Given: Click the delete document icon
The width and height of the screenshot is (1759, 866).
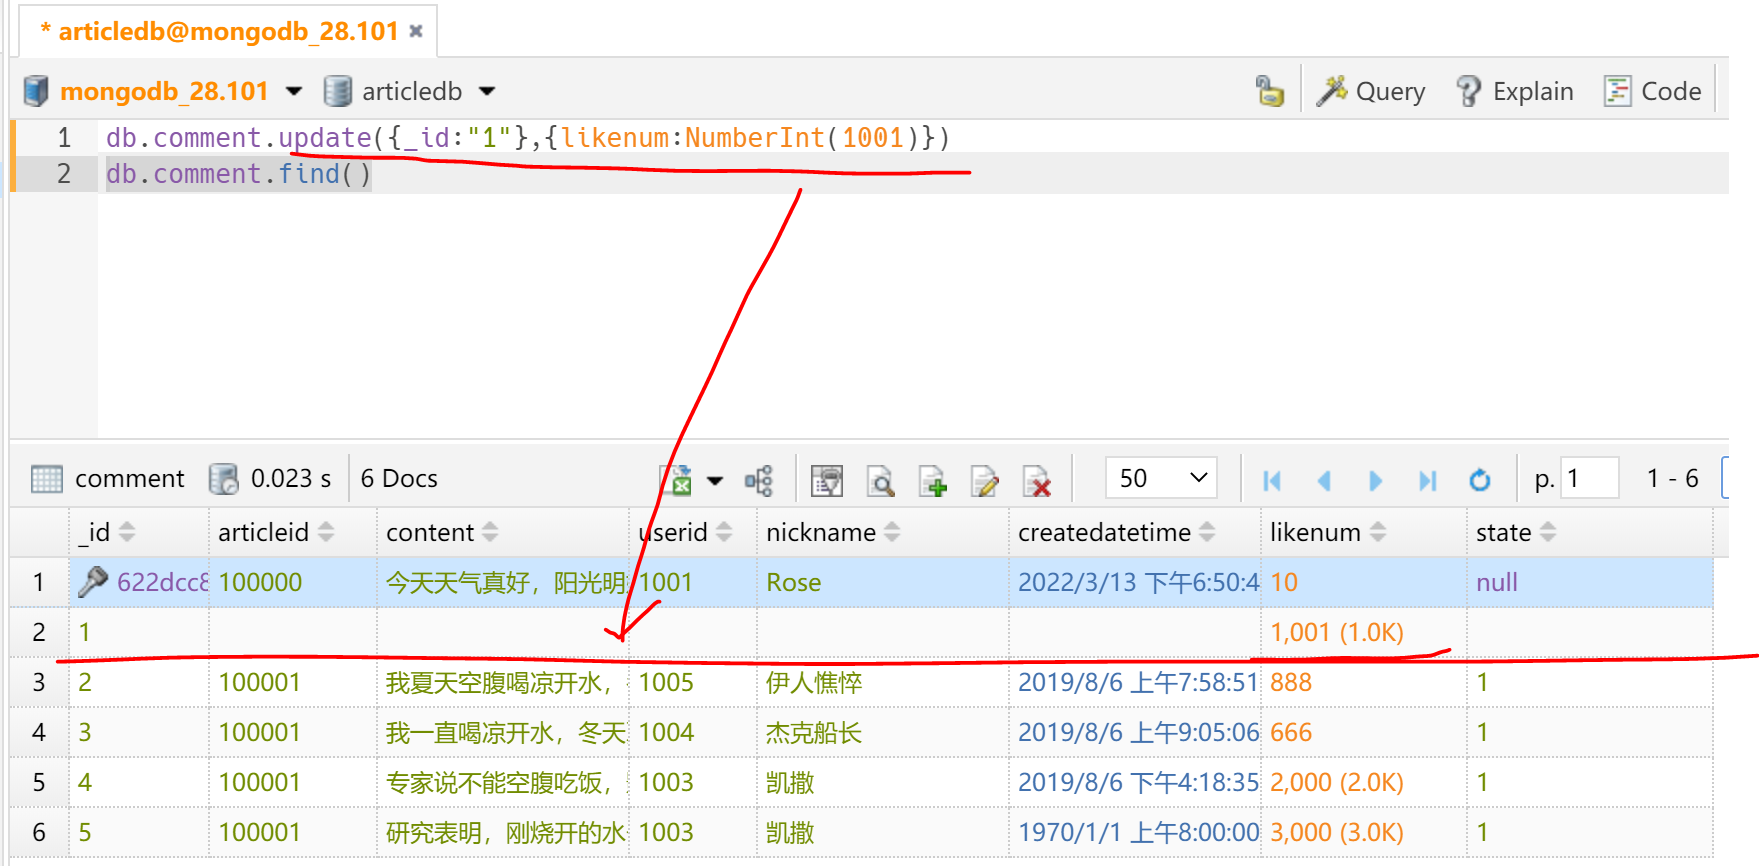Looking at the screenshot, I should click(x=1037, y=481).
